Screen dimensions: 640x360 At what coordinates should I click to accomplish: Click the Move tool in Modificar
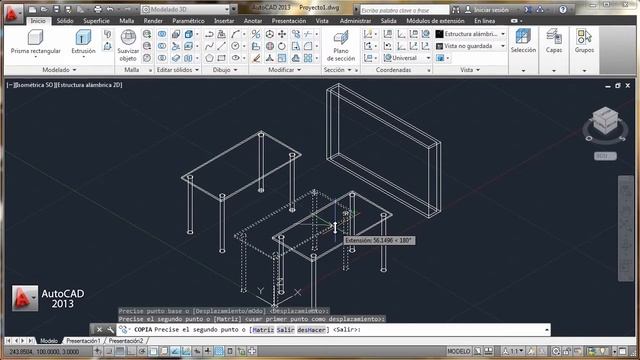[282, 34]
